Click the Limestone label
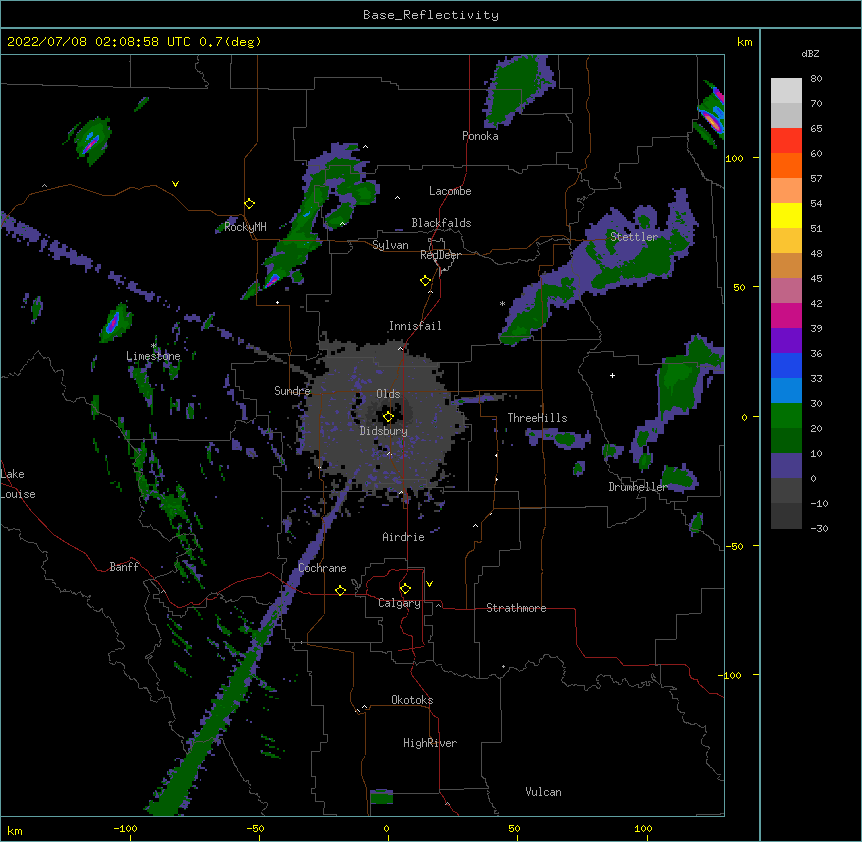Viewport: 862px width, 842px height. click(x=153, y=356)
